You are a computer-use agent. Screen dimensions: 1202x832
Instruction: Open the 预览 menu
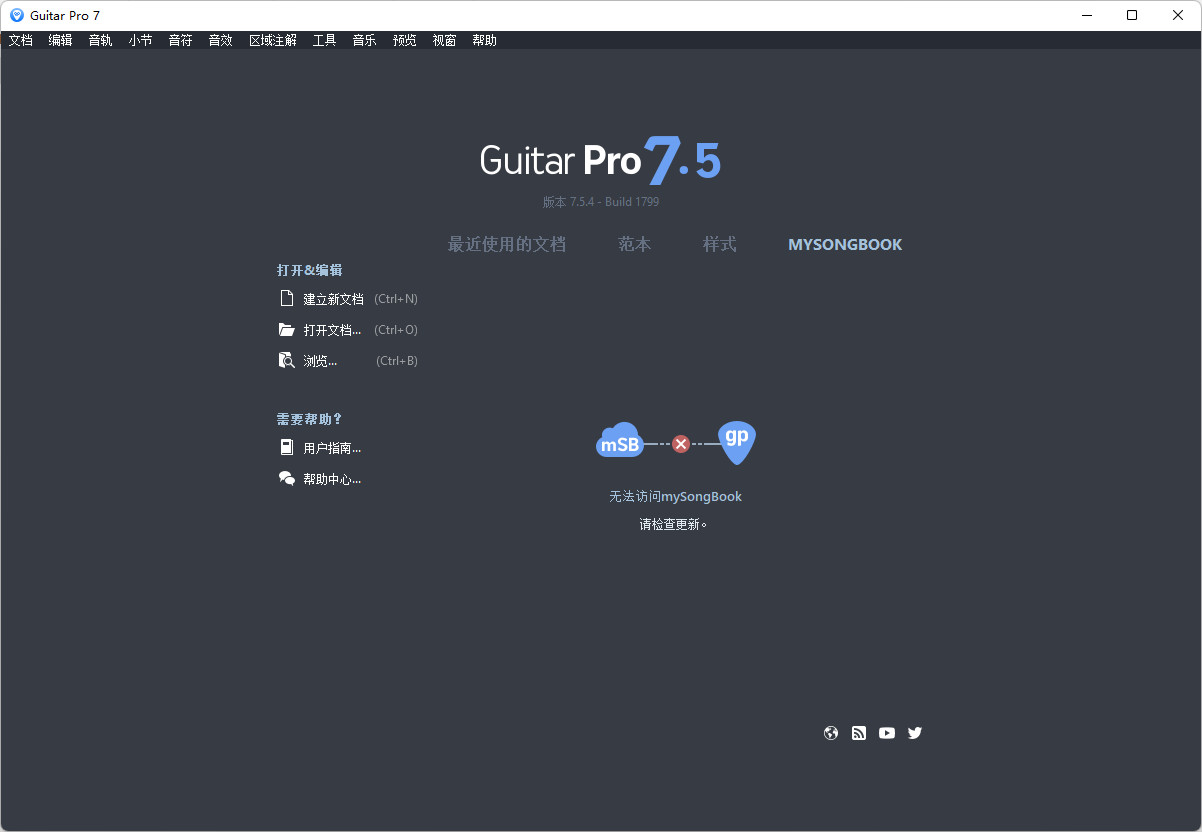[x=405, y=41]
